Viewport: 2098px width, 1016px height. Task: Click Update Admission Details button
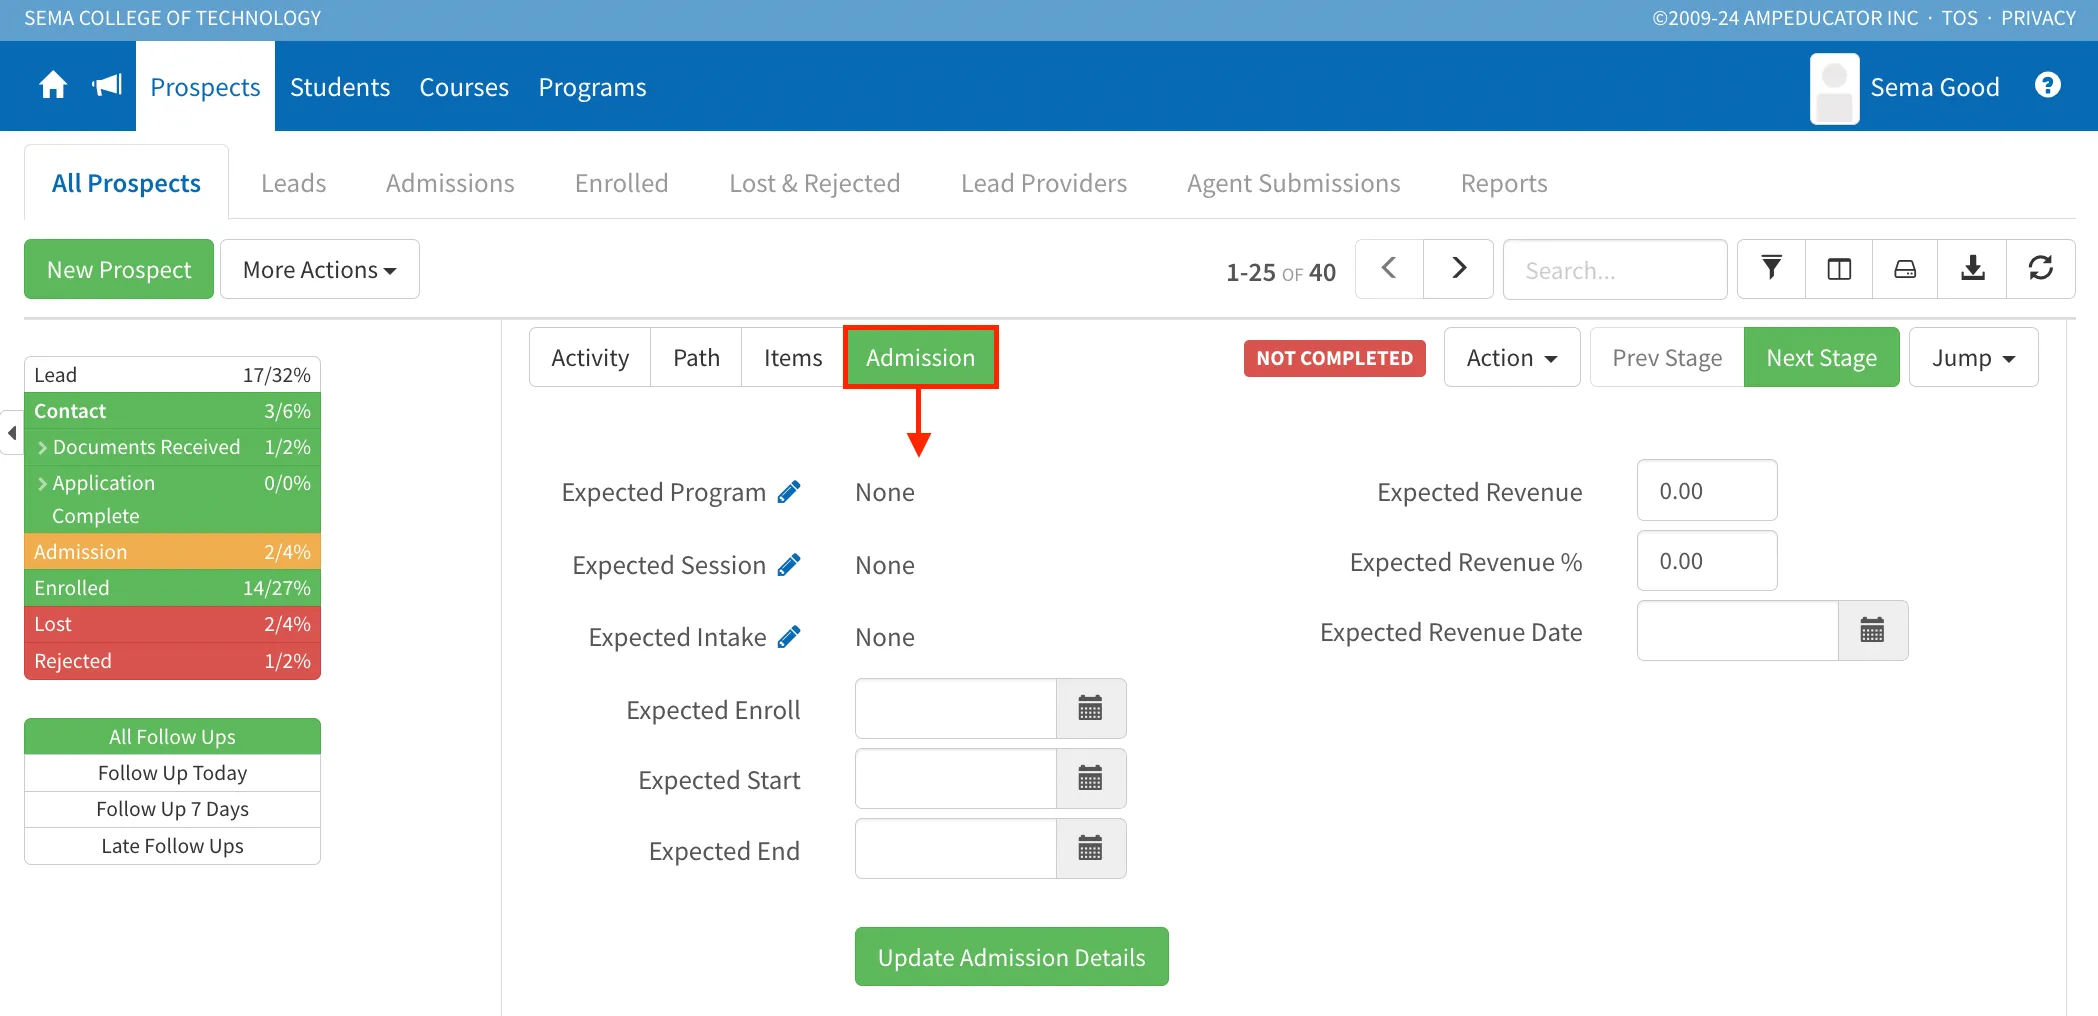[1012, 957]
